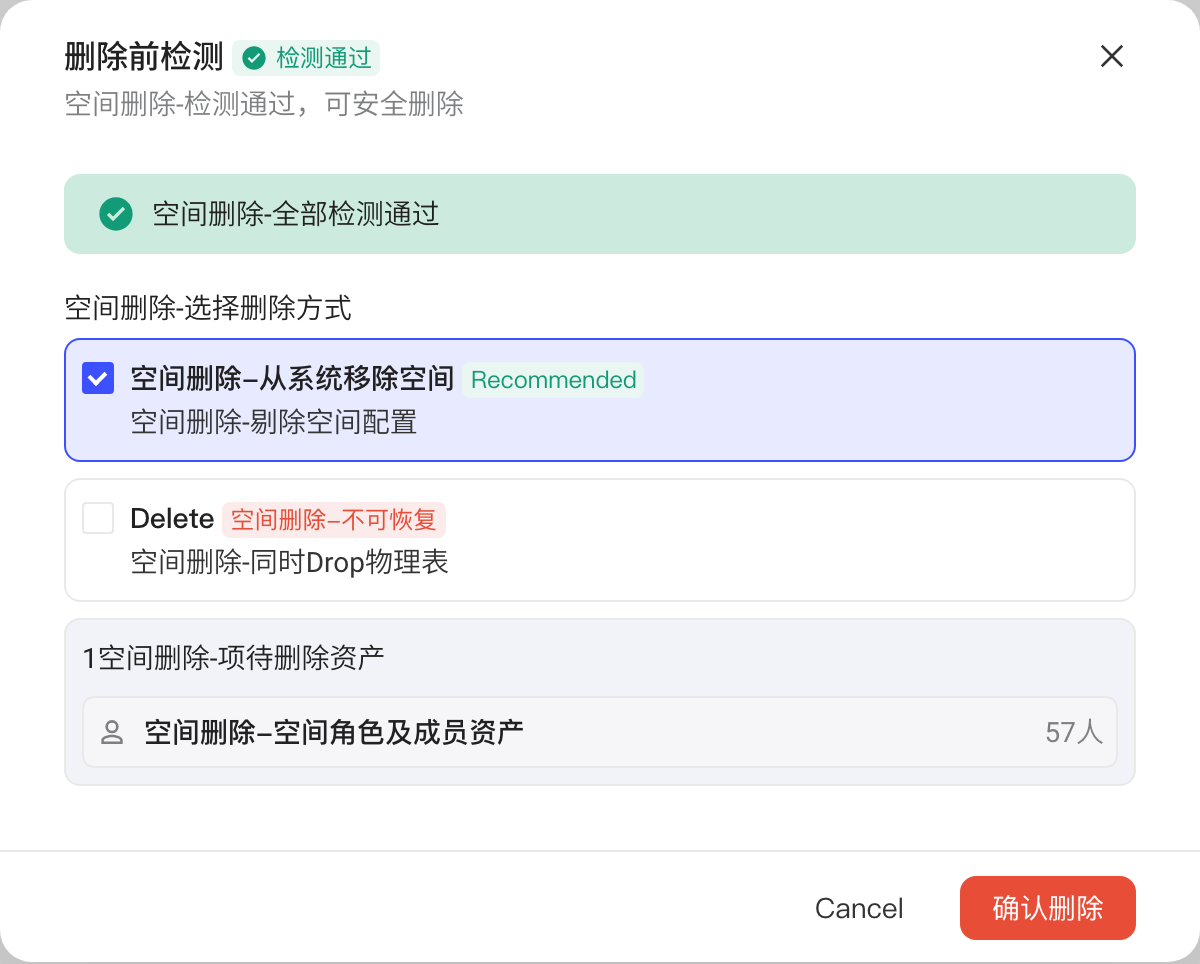This screenshot has width=1200, height=964.
Task: Click the 1项待删除资产 section header
Action: [x=234, y=657]
